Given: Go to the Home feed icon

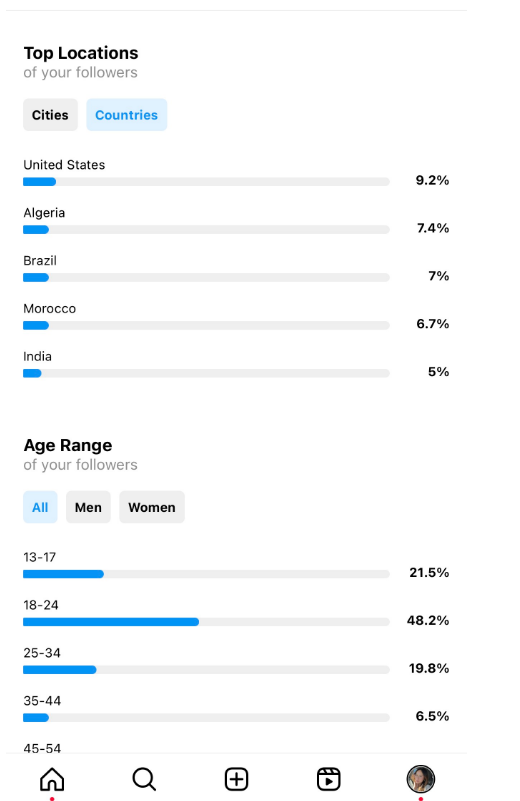Looking at the screenshot, I should (52, 779).
